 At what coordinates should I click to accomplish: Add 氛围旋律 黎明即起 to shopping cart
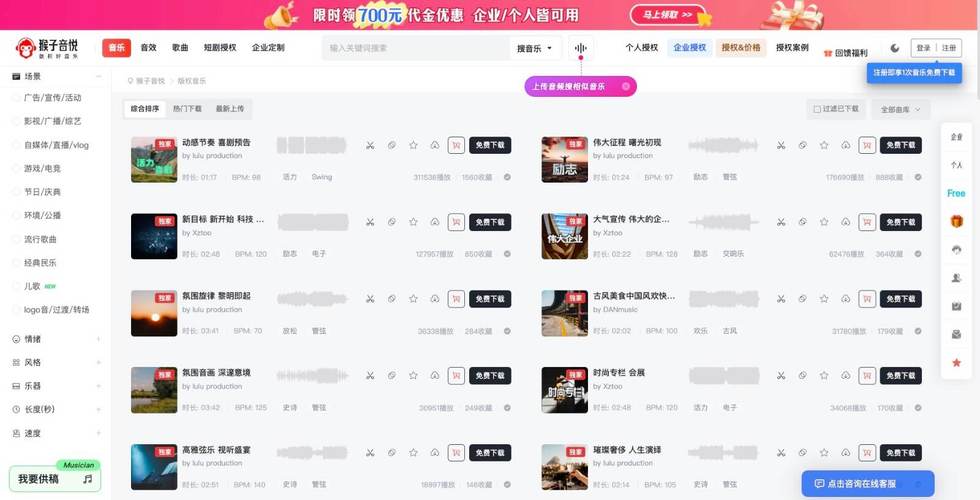point(456,299)
